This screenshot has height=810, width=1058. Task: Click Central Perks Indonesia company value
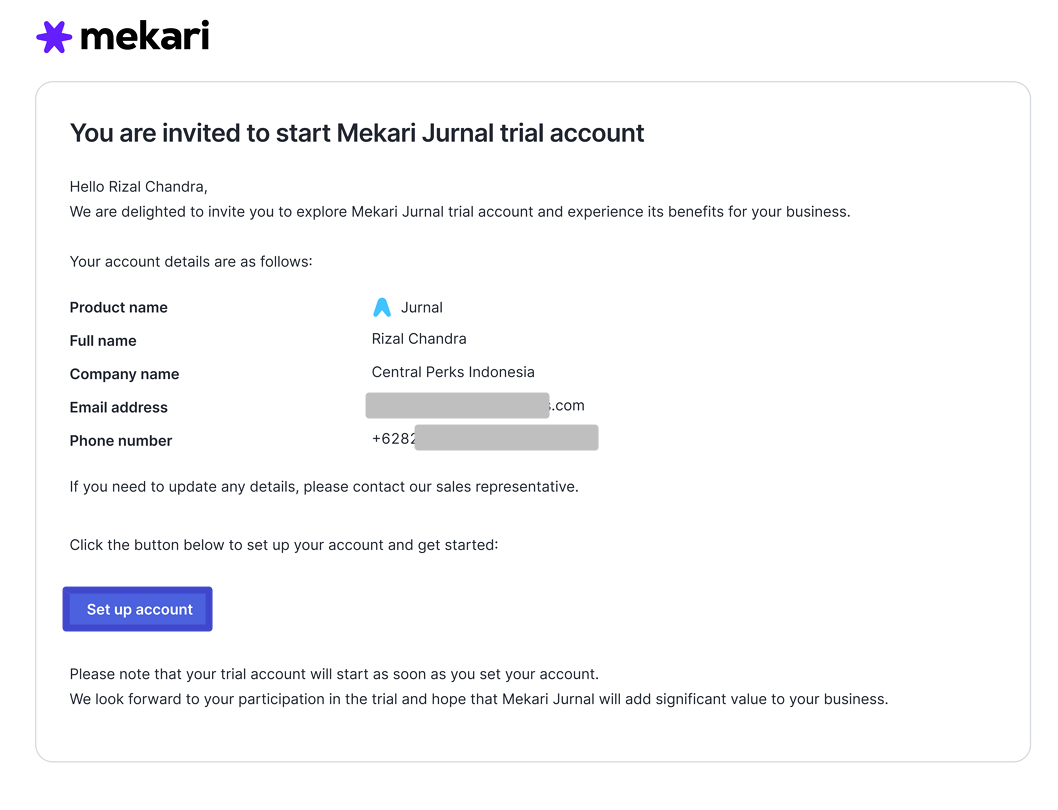pos(453,372)
